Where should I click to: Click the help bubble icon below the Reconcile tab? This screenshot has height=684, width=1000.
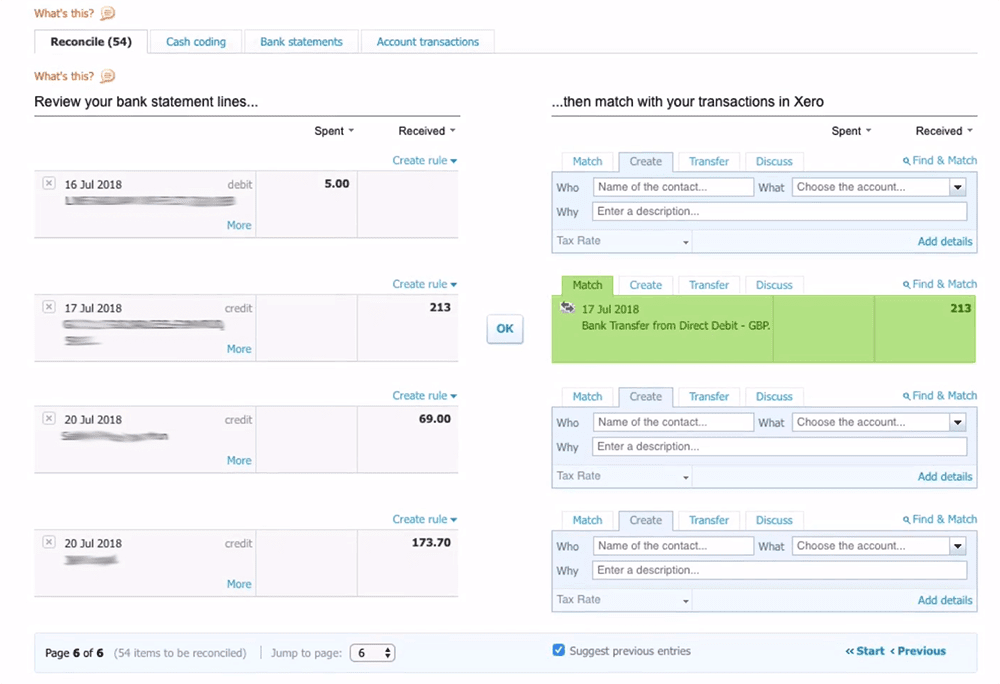108,76
